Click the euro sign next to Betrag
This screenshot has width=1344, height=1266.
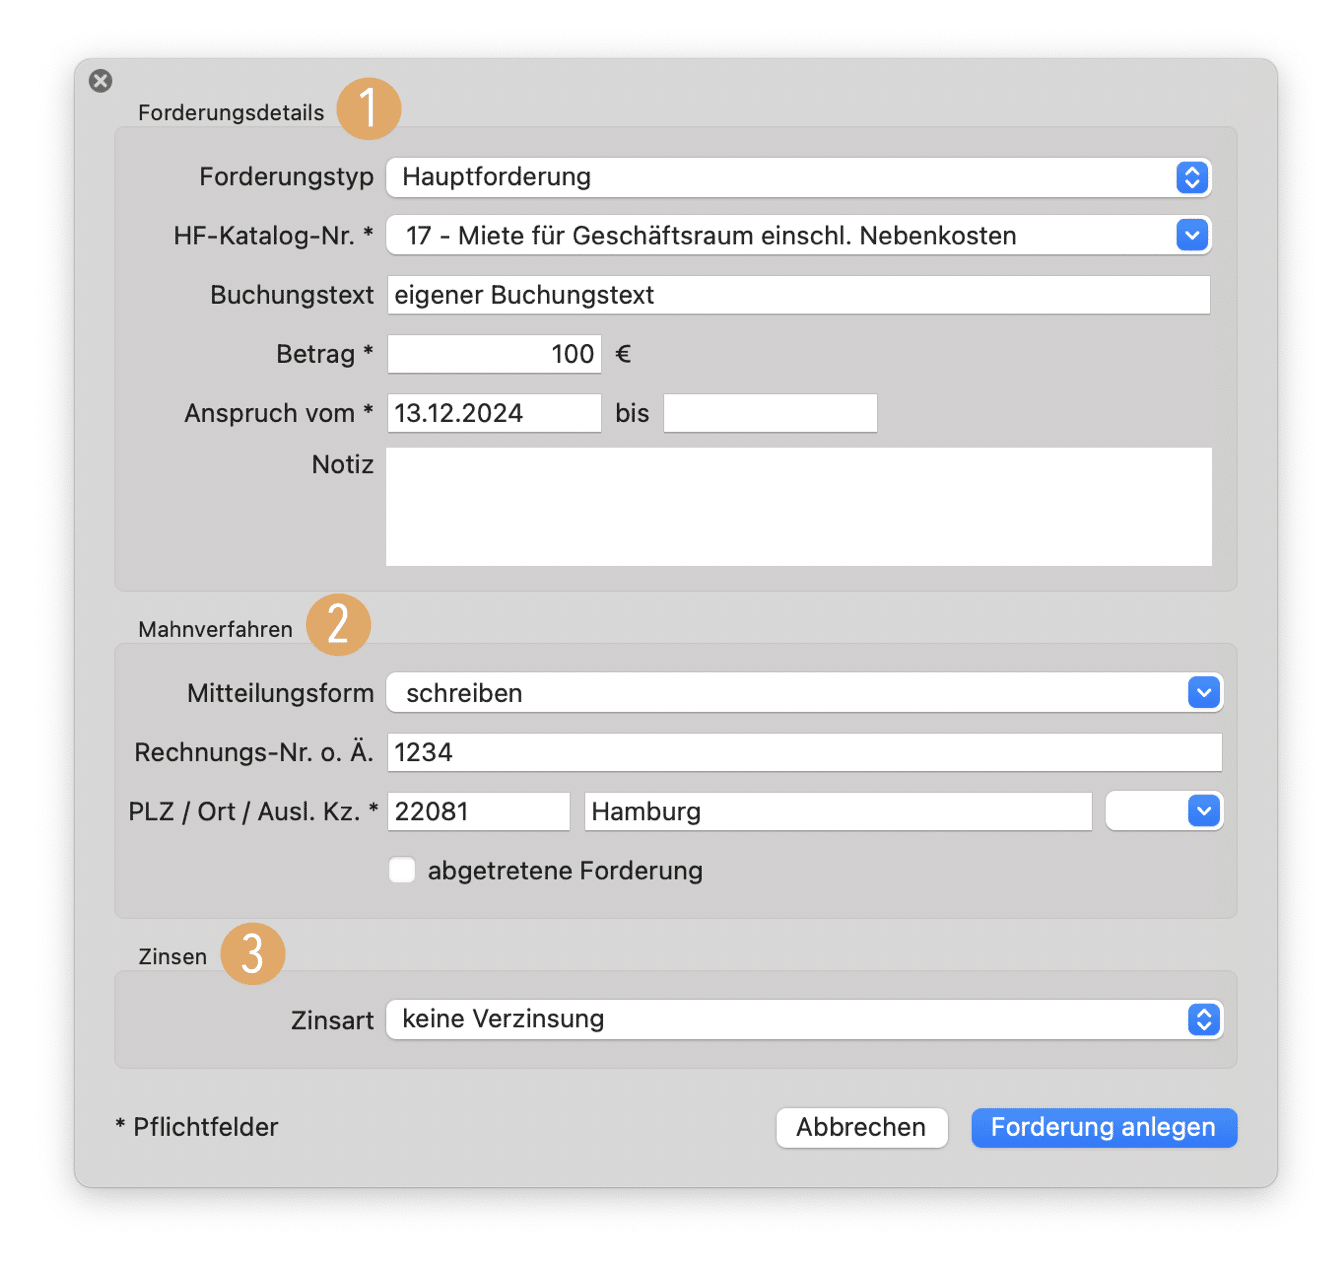click(x=623, y=354)
